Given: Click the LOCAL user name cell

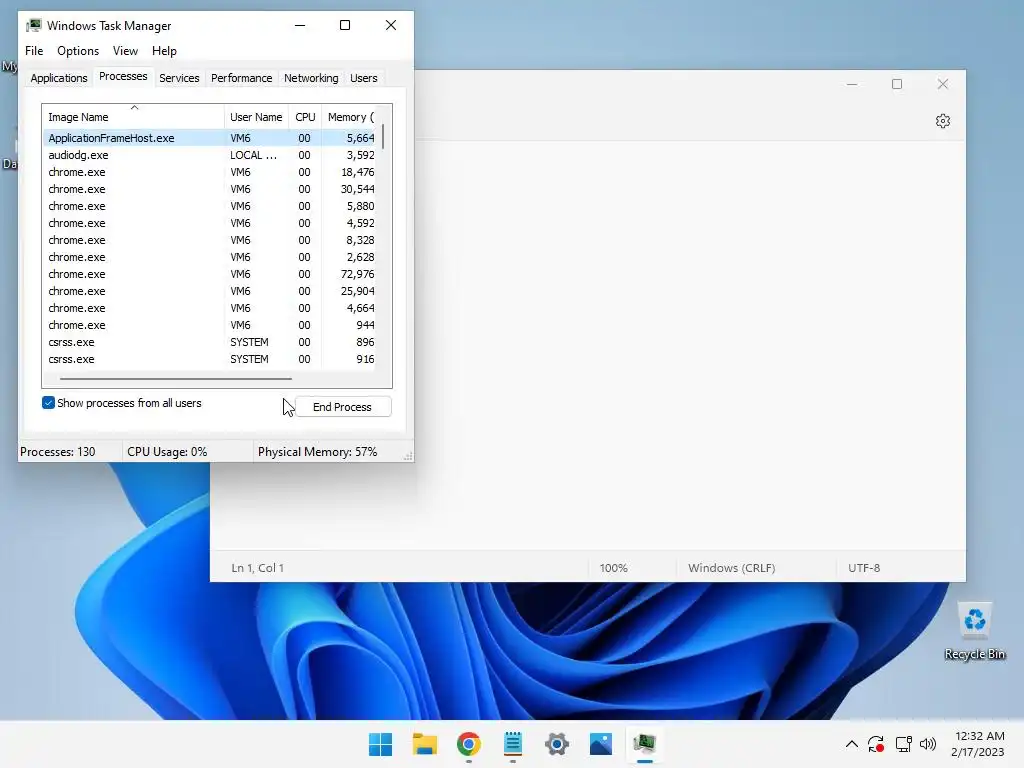Looking at the screenshot, I should [x=253, y=155].
